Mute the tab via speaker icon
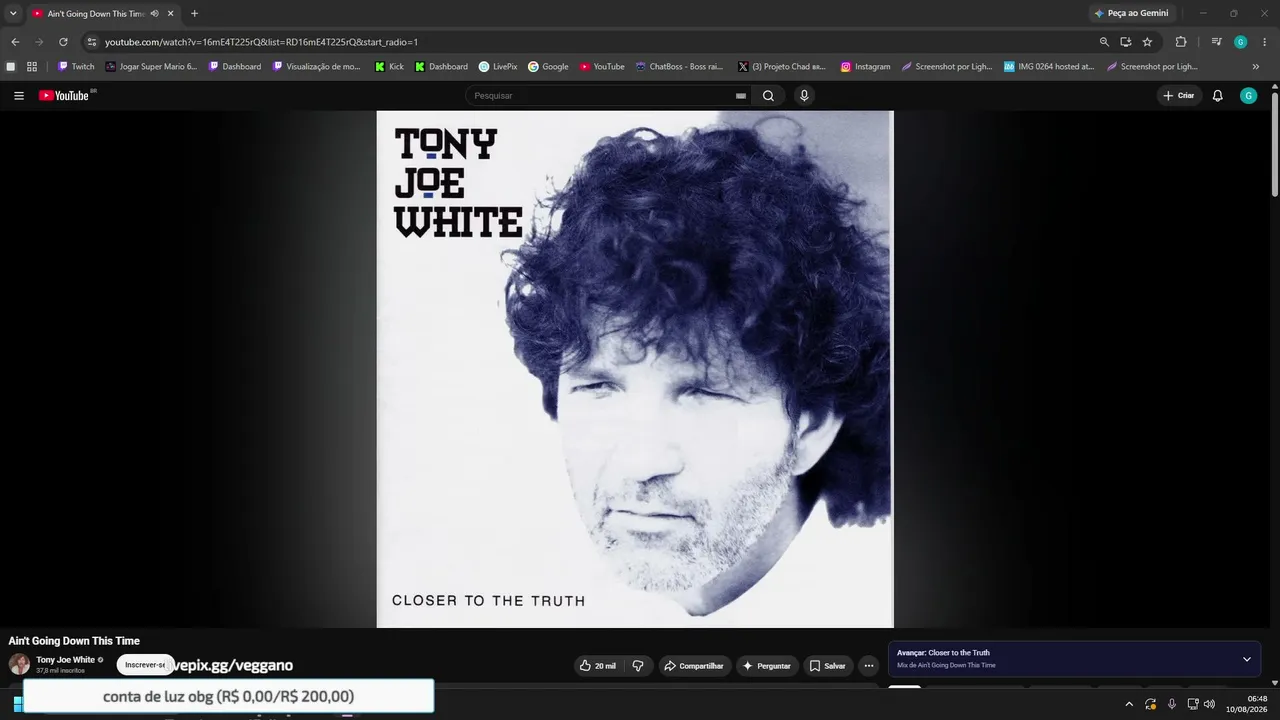This screenshot has width=1280, height=720. [154, 14]
